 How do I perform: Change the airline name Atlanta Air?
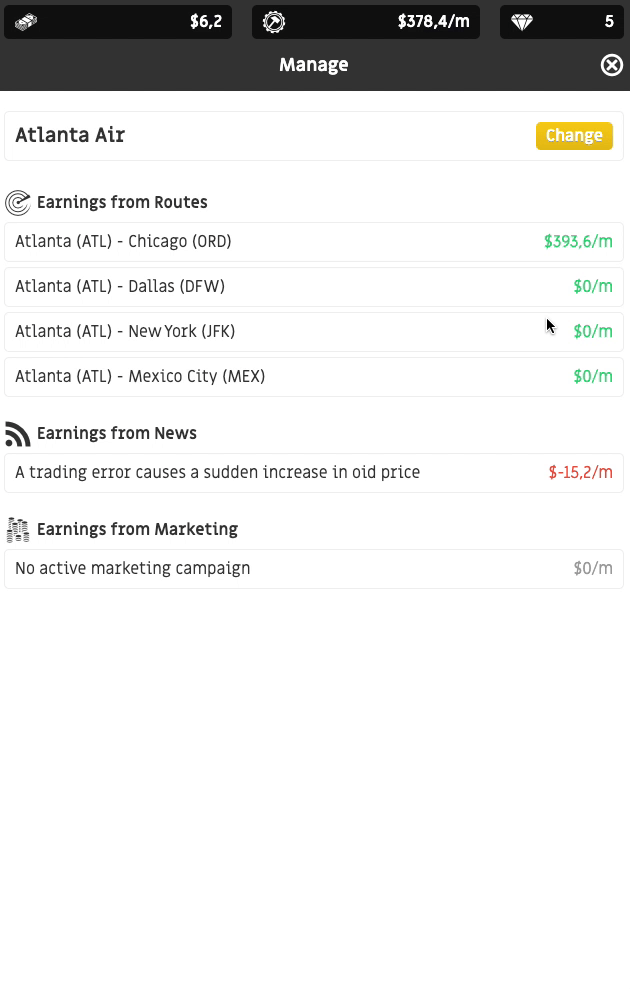click(x=574, y=136)
